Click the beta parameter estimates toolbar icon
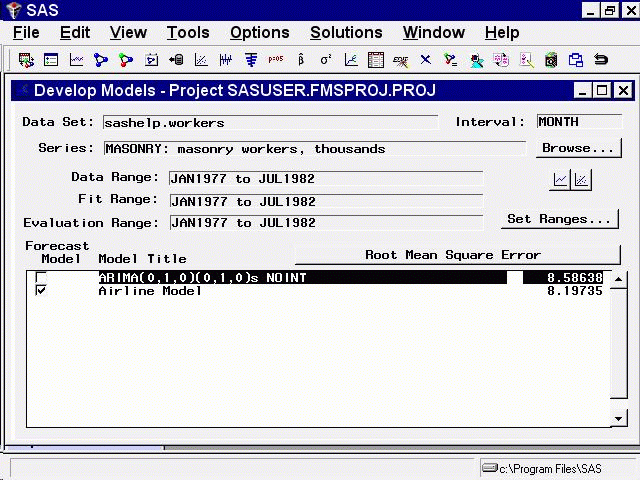Image resolution: width=640 pixels, height=480 pixels. [301, 60]
